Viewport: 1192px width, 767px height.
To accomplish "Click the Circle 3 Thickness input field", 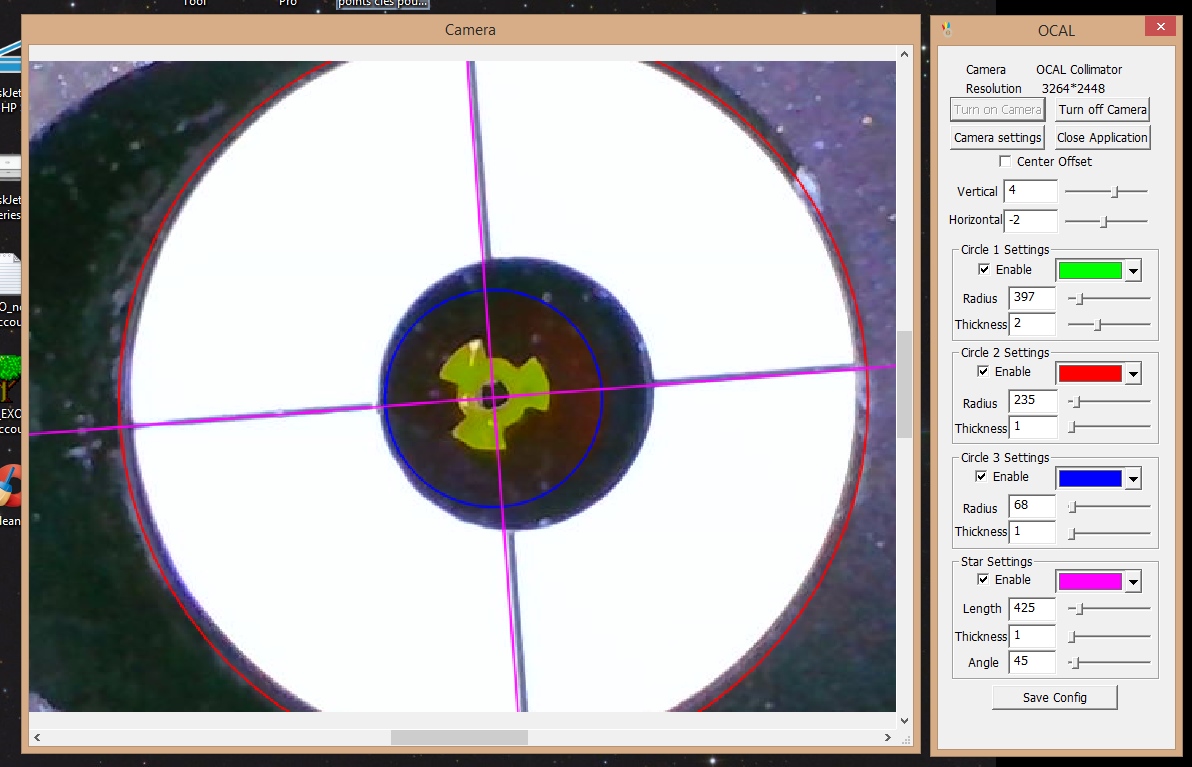I will click(1032, 532).
